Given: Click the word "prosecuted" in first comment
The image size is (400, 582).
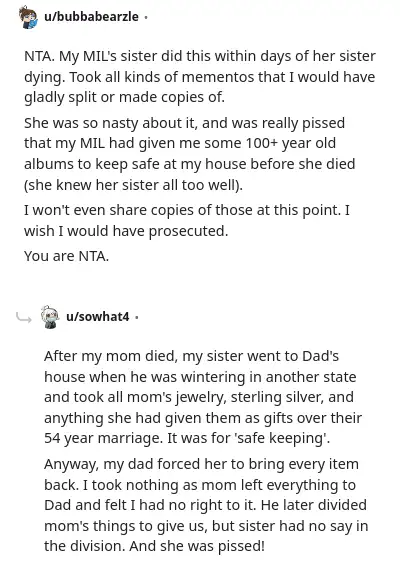Looking at the screenshot, I should (x=188, y=231).
